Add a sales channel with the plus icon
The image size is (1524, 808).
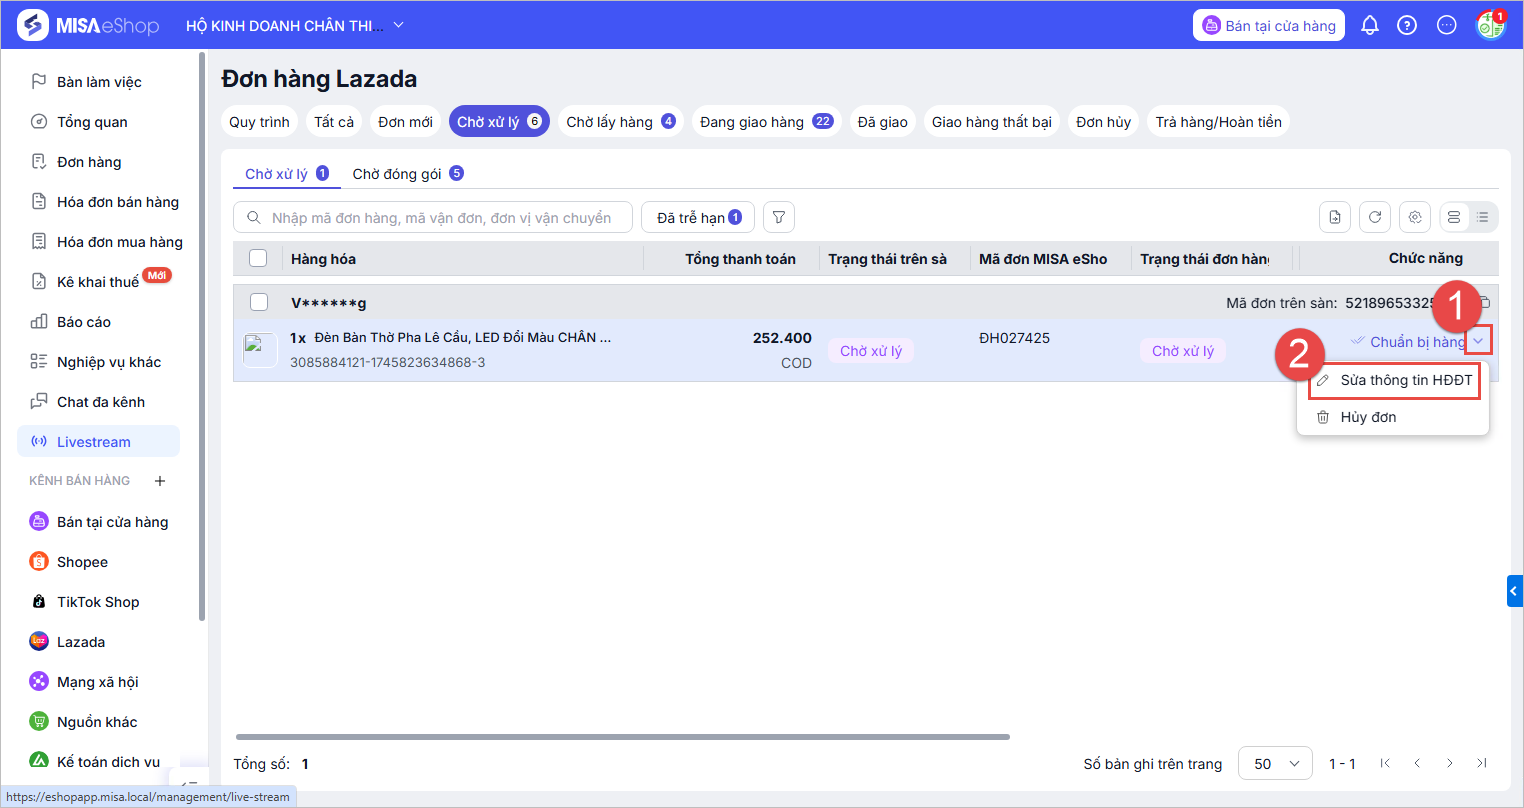click(159, 481)
